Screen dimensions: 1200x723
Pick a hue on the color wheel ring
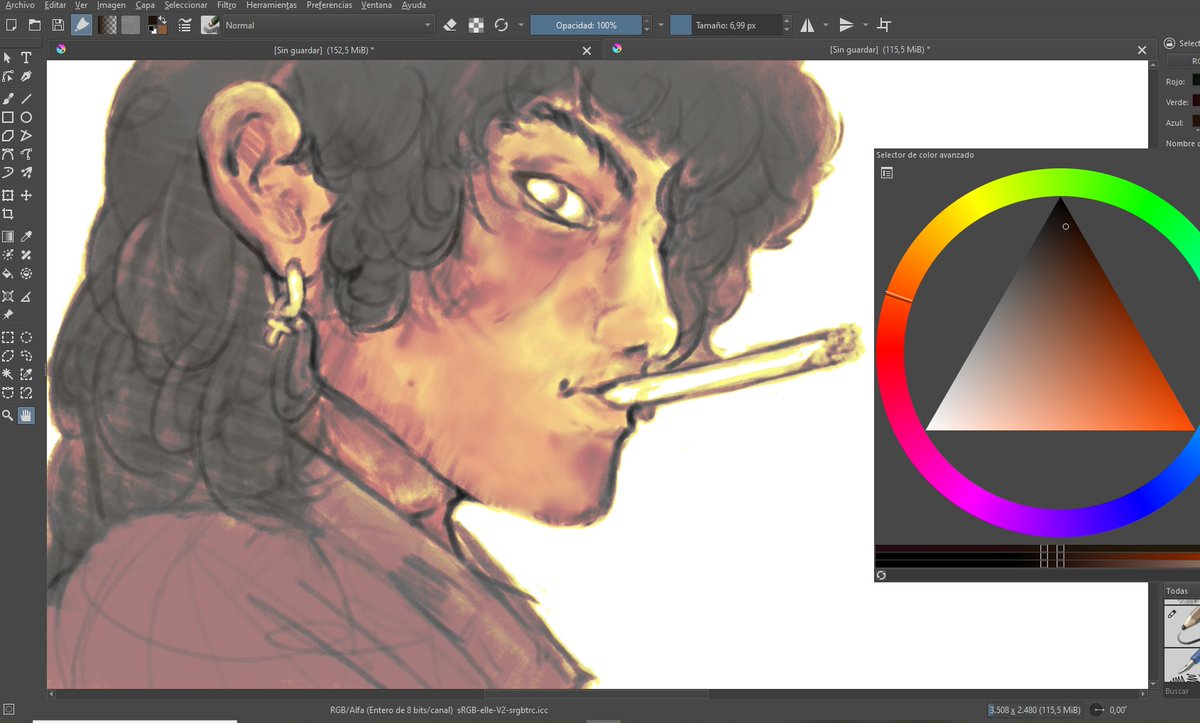[890, 354]
